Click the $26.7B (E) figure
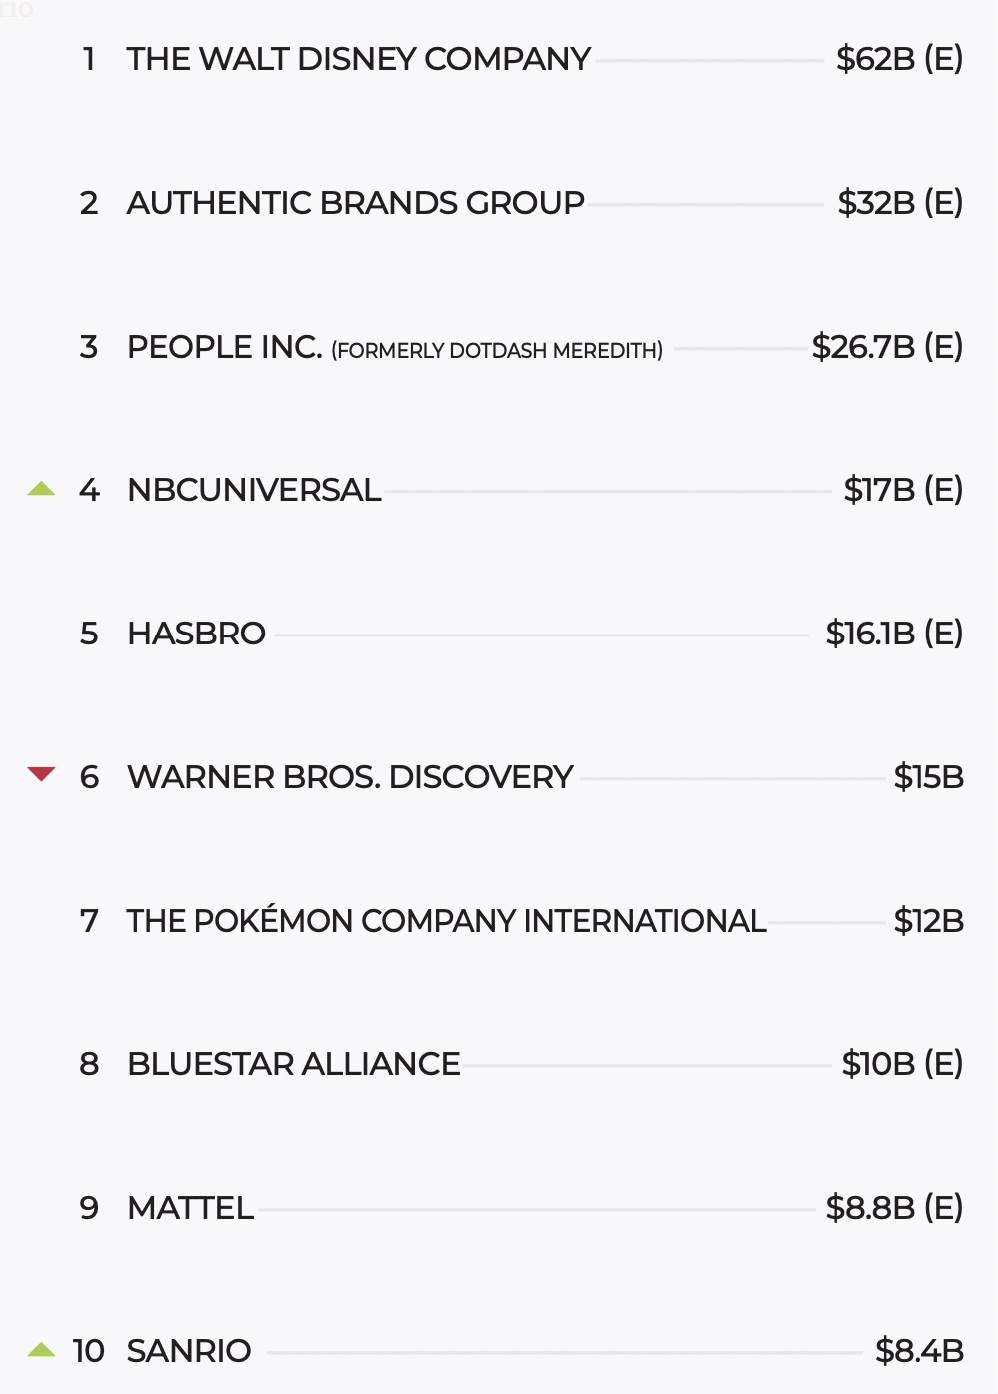Screen dimensions: 998x1394 (887, 347)
